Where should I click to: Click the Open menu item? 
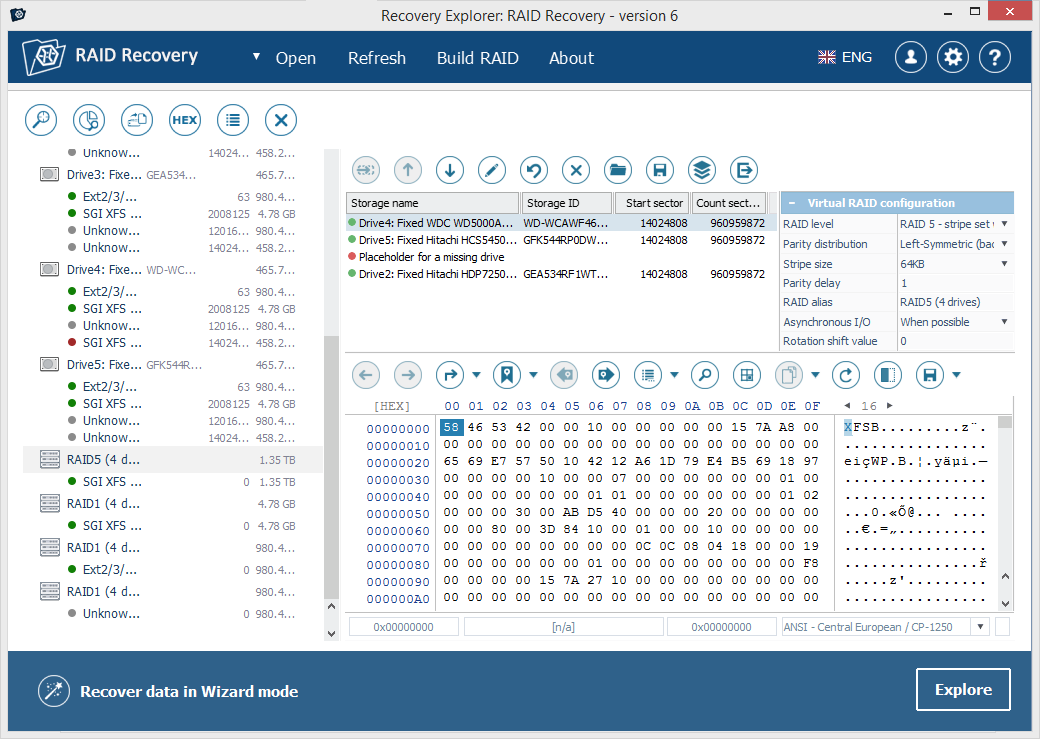296,58
